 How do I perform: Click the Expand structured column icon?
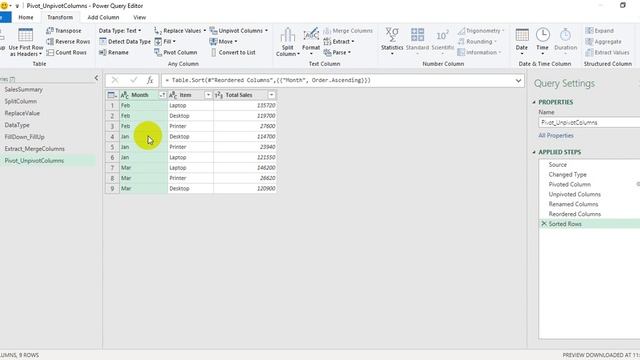tap(589, 31)
